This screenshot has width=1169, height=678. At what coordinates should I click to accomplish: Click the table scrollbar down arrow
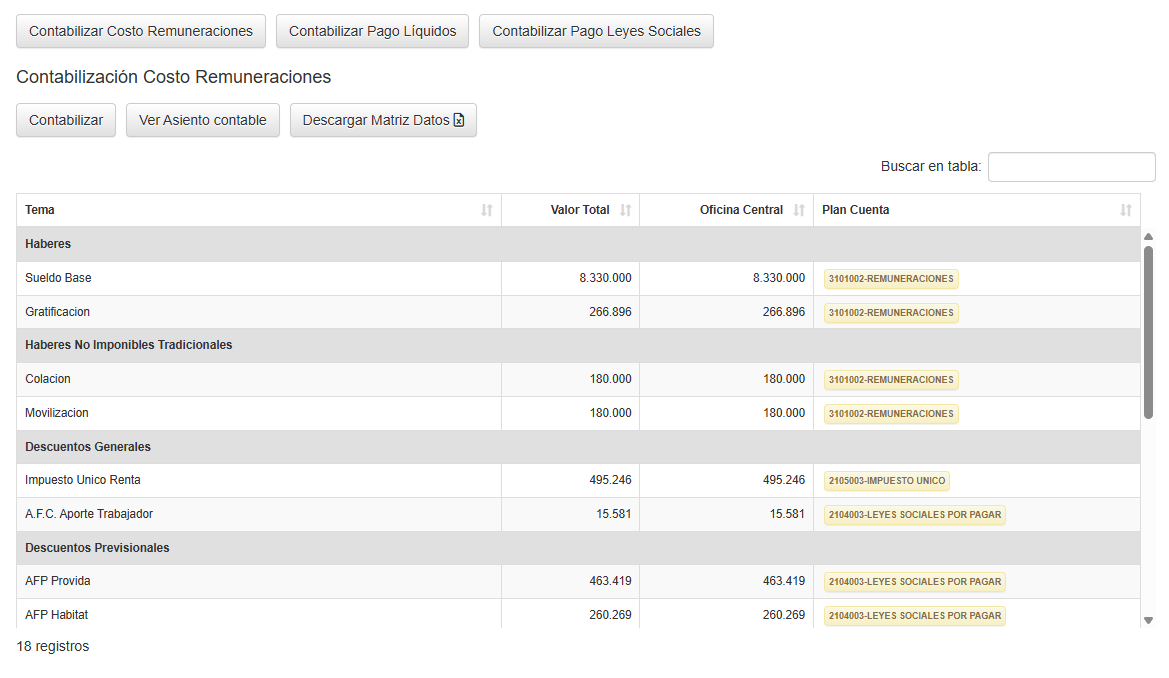coord(1149,620)
